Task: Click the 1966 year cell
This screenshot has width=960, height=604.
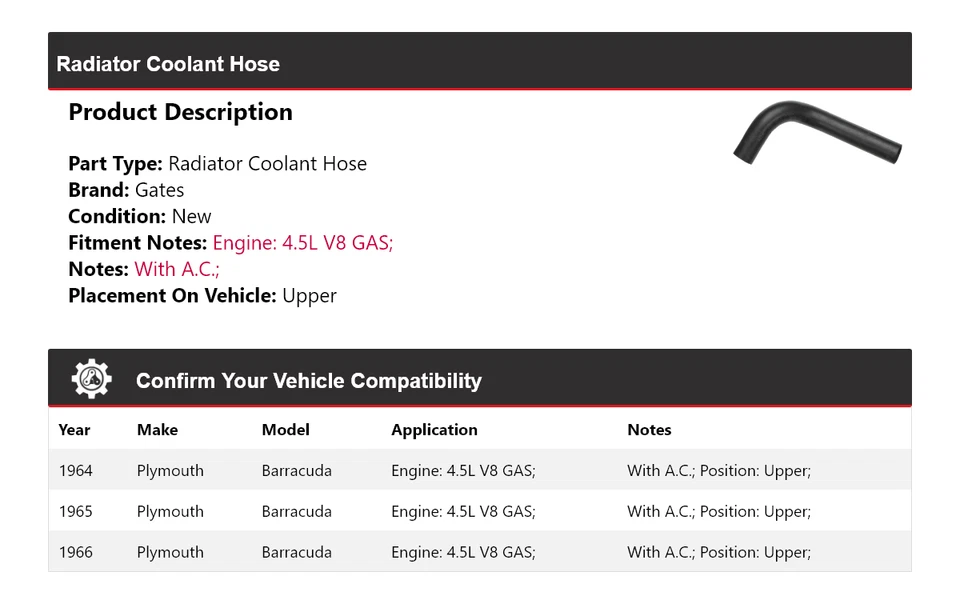Action: pyautogui.click(x=75, y=552)
